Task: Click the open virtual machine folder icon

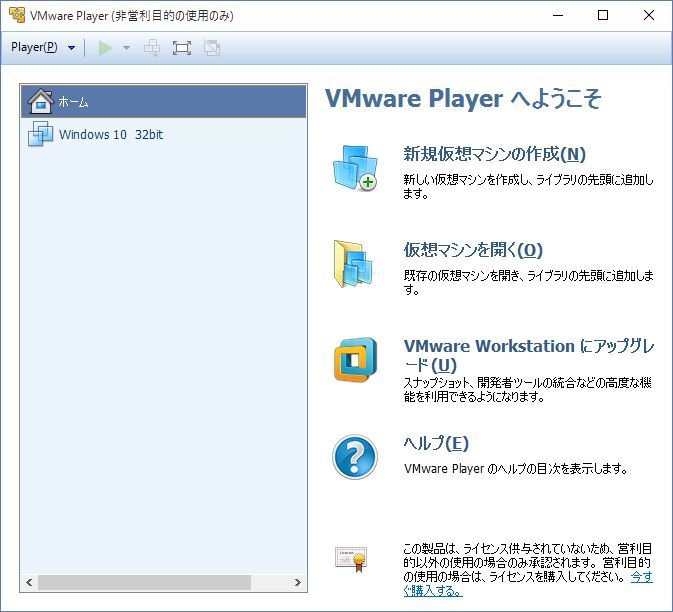Action: (354, 265)
